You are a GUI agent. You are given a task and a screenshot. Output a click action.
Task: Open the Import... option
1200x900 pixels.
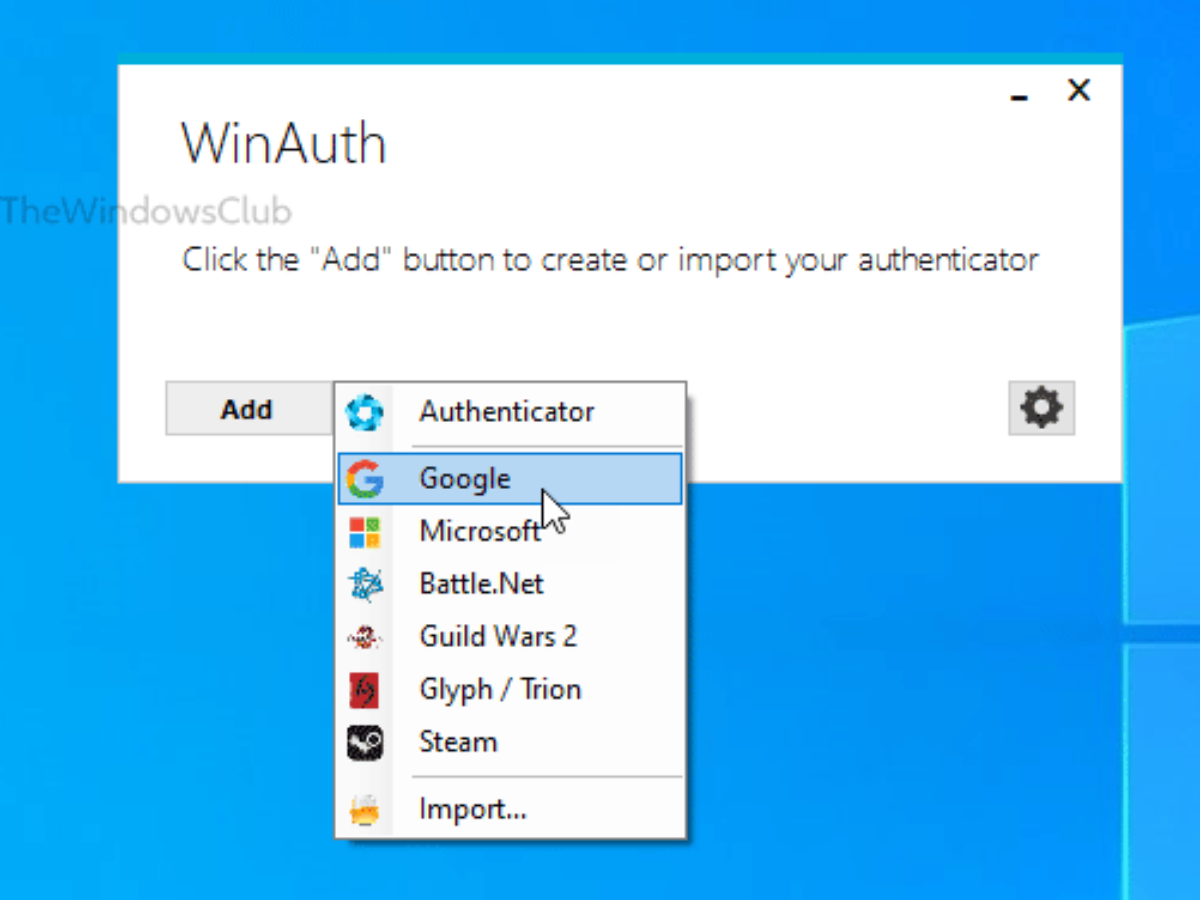point(510,809)
